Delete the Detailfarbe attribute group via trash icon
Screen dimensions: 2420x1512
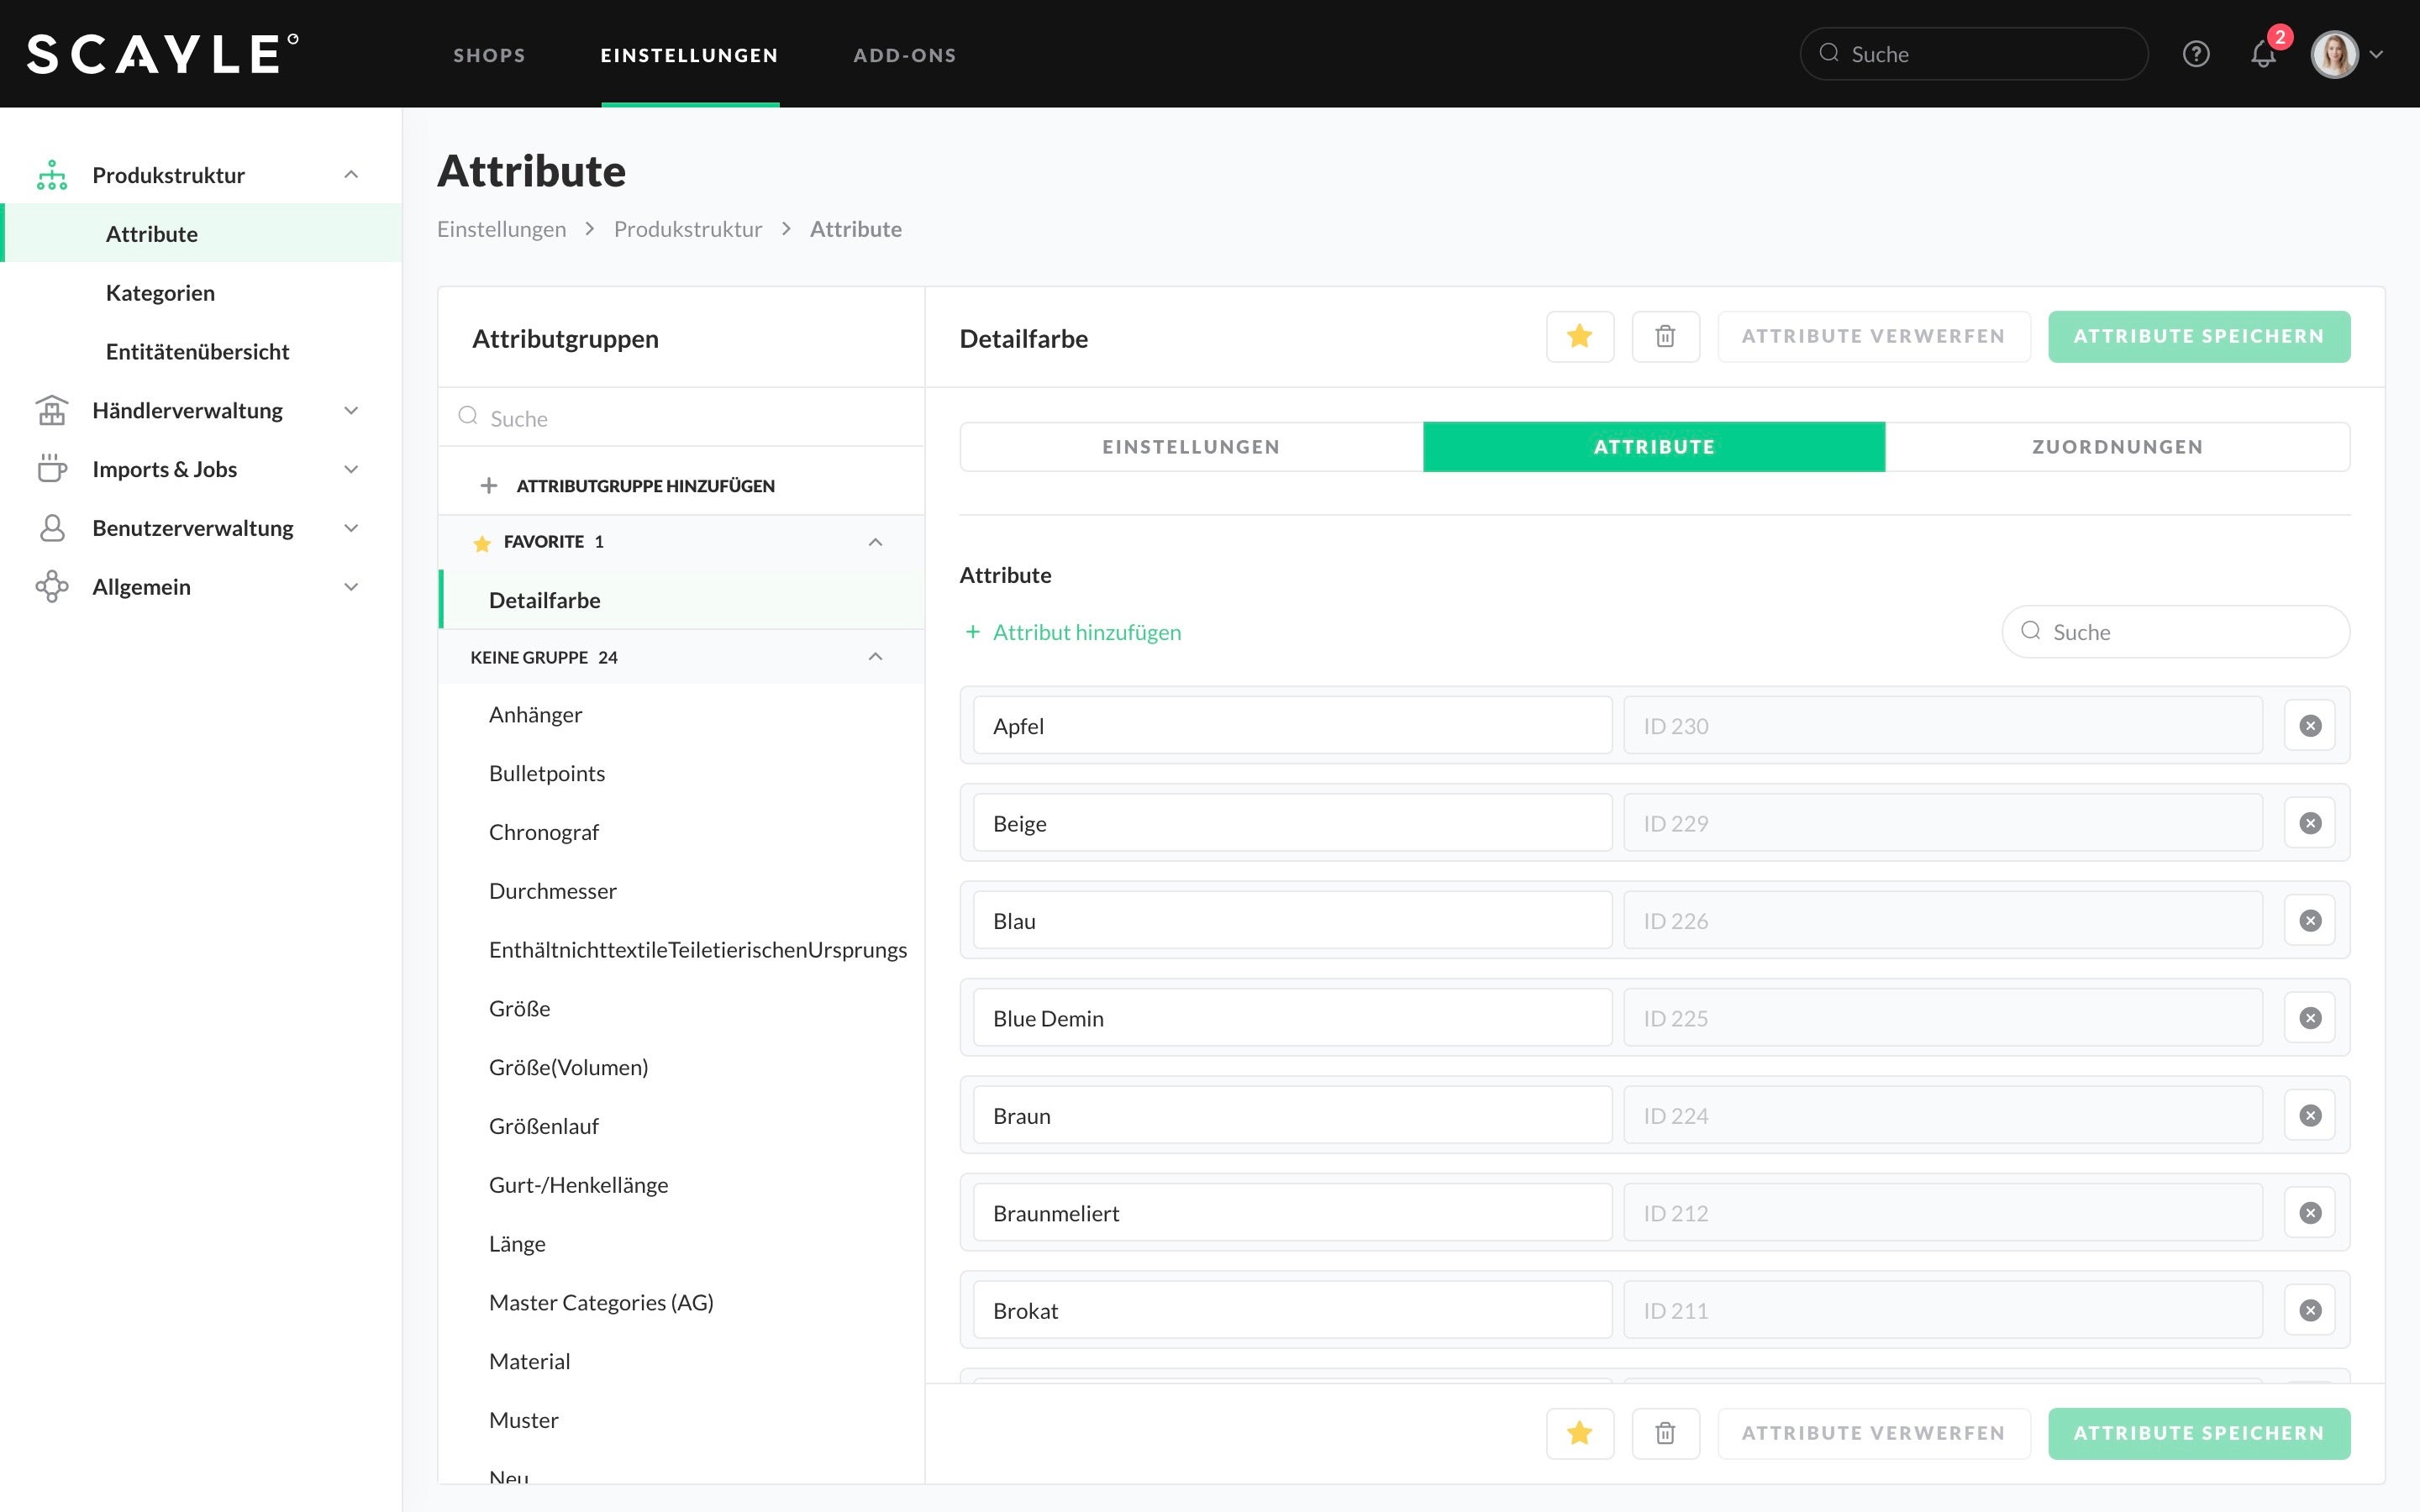pos(1665,336)
